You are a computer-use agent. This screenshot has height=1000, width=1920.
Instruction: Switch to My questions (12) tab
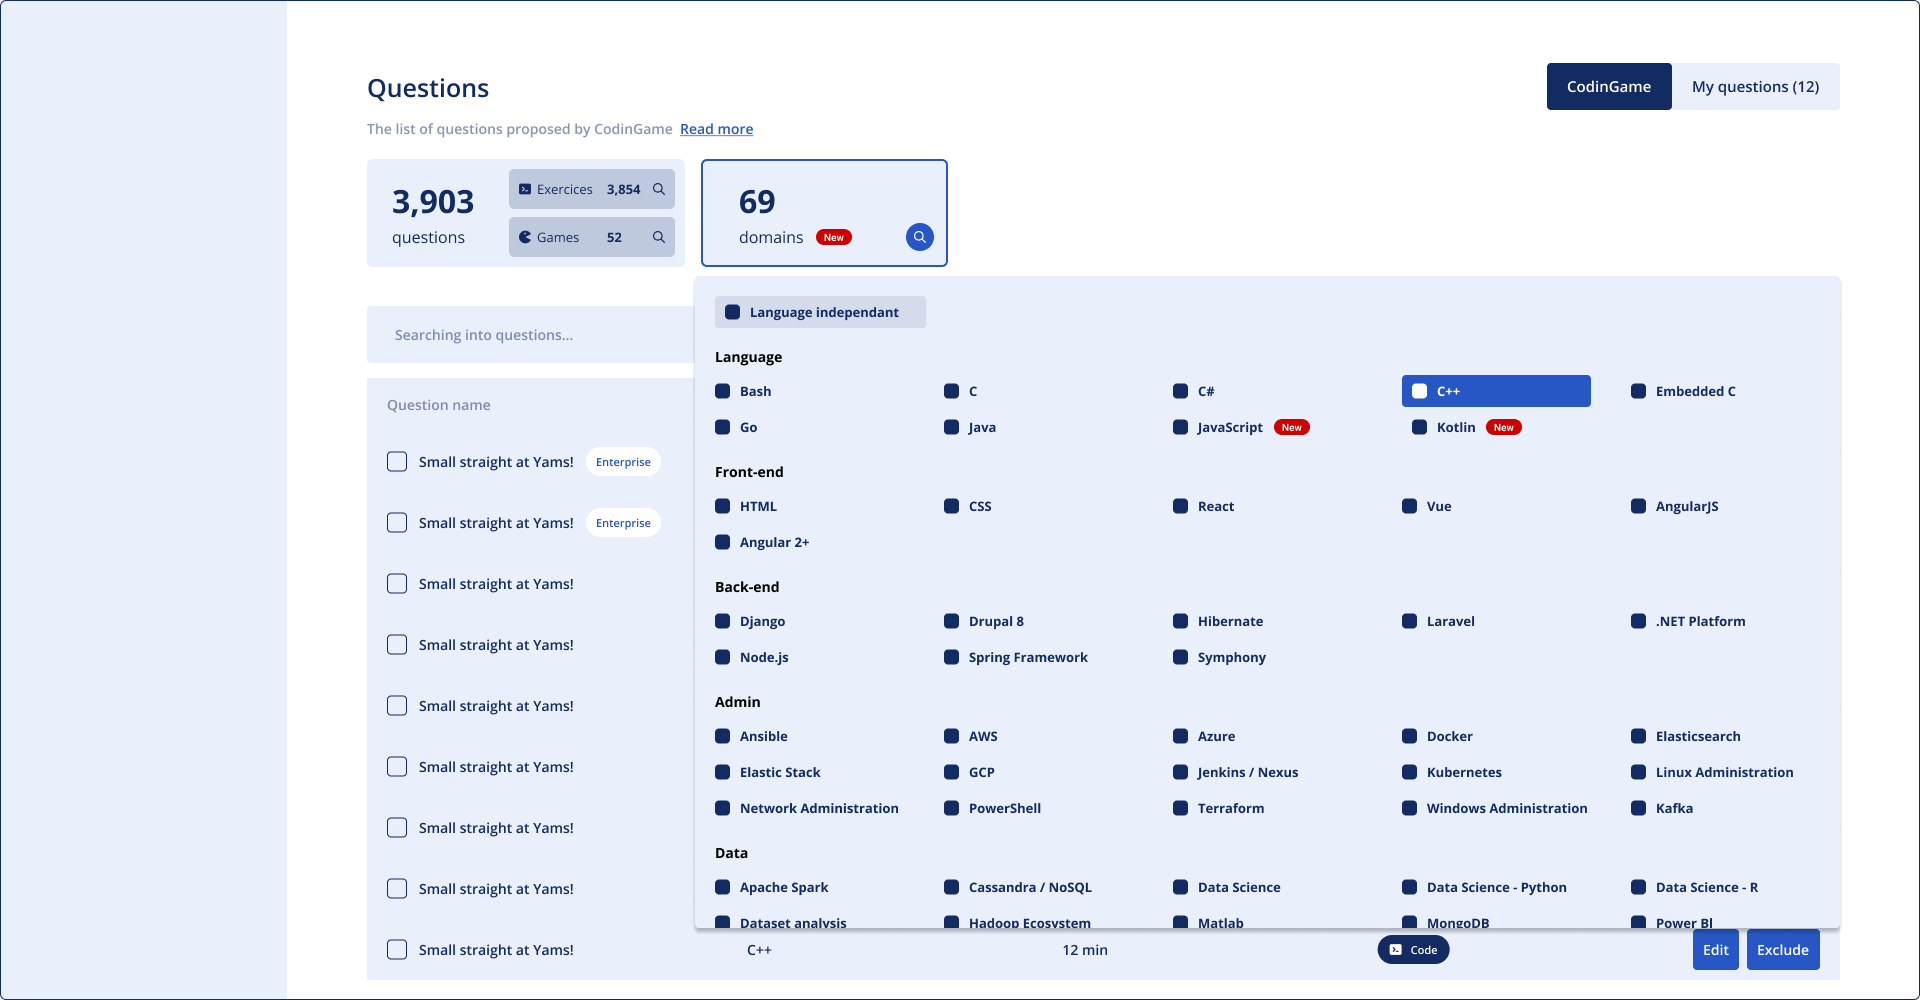[x=1755, y=87]
